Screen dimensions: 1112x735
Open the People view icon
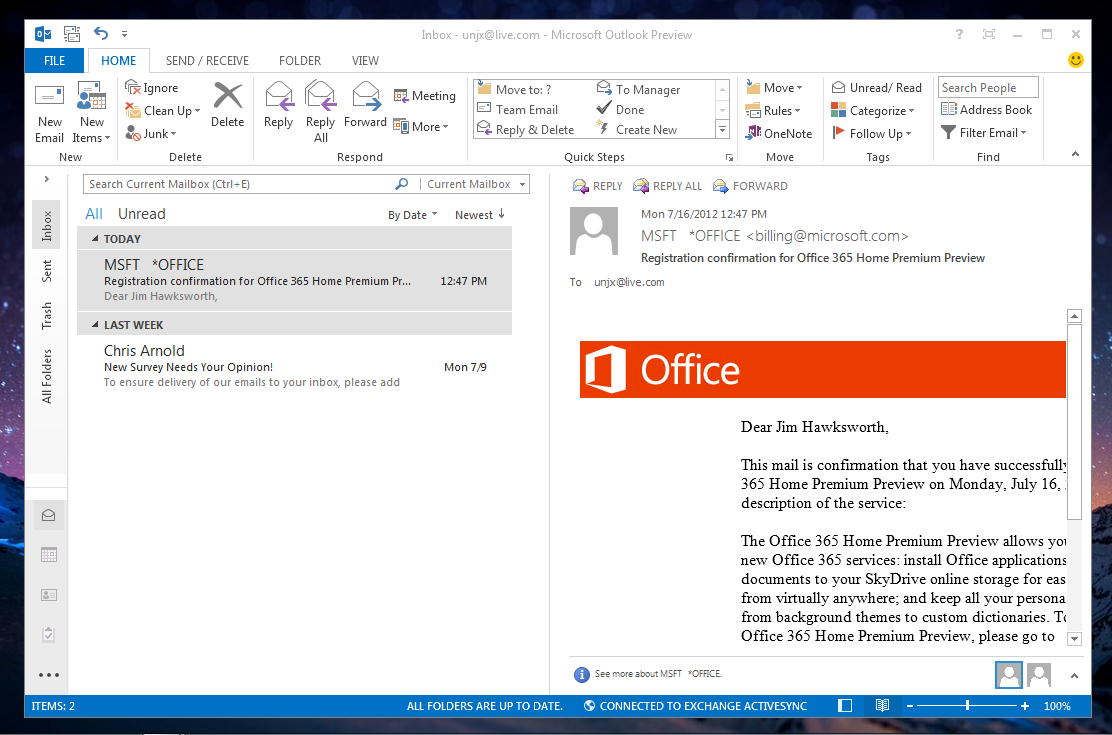(x=46, y=595)
